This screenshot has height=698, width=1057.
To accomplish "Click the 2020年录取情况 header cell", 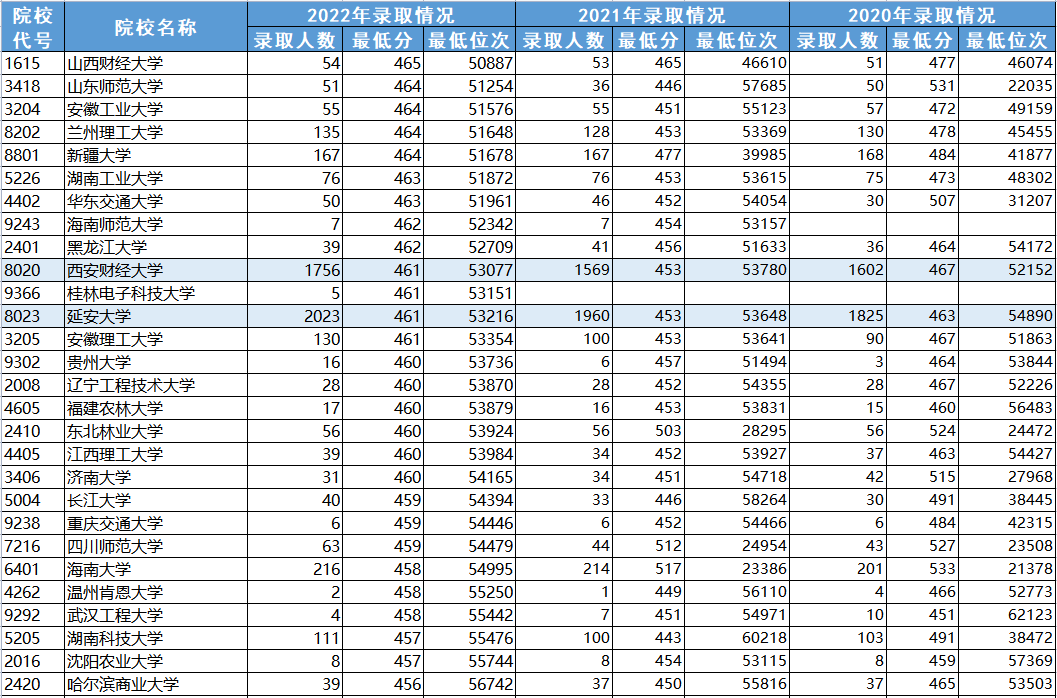I will [924, 15].
